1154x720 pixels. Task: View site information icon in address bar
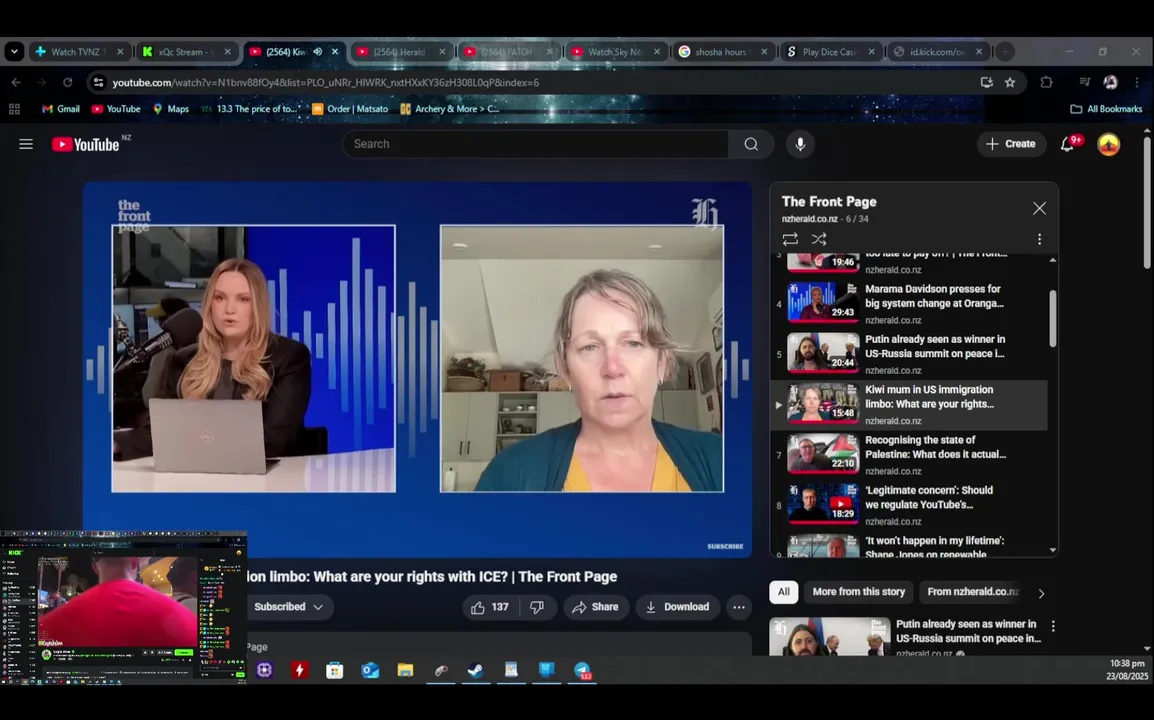click(x=99, y=82)
